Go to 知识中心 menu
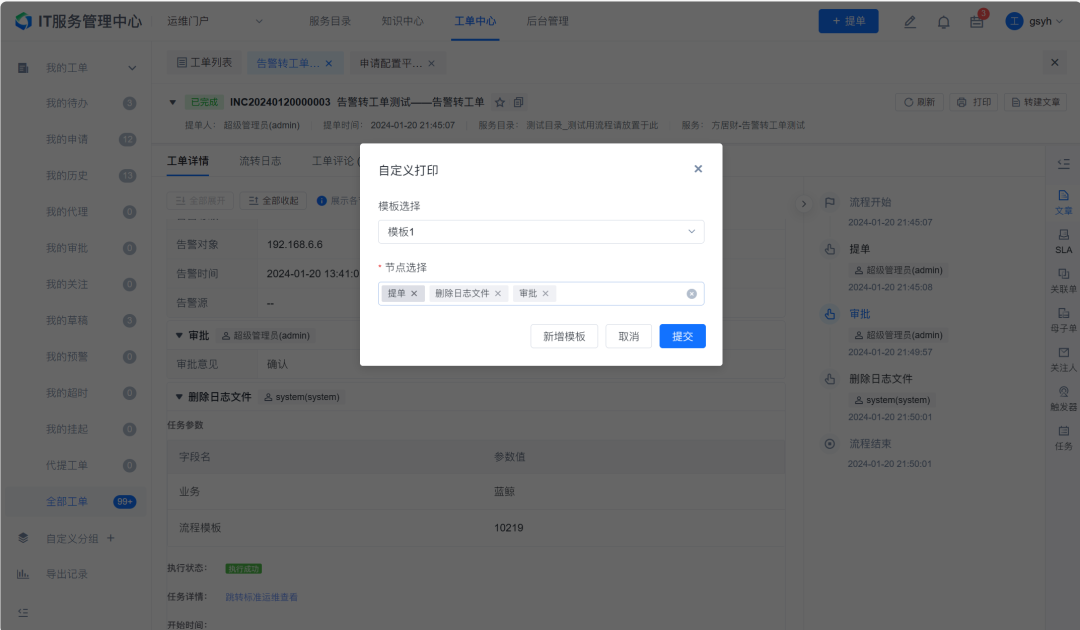Viewport: 1080px width, 630px height. [402, 21]
